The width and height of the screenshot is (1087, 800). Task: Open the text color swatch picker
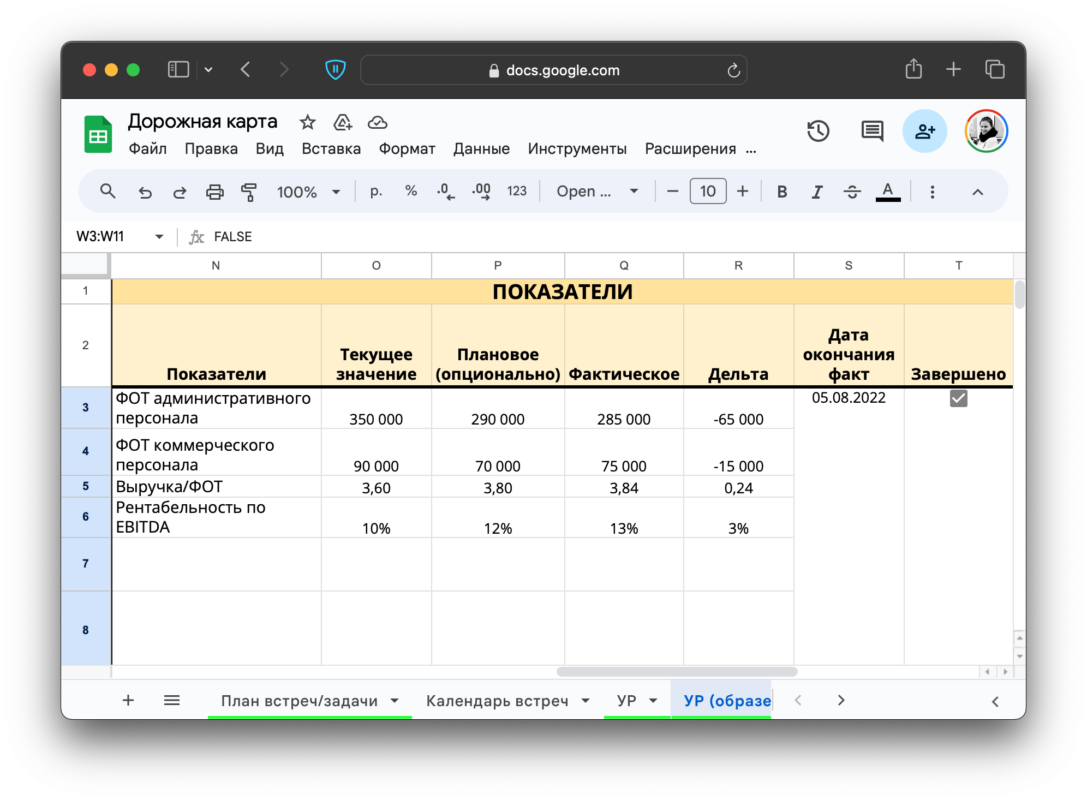887,191
